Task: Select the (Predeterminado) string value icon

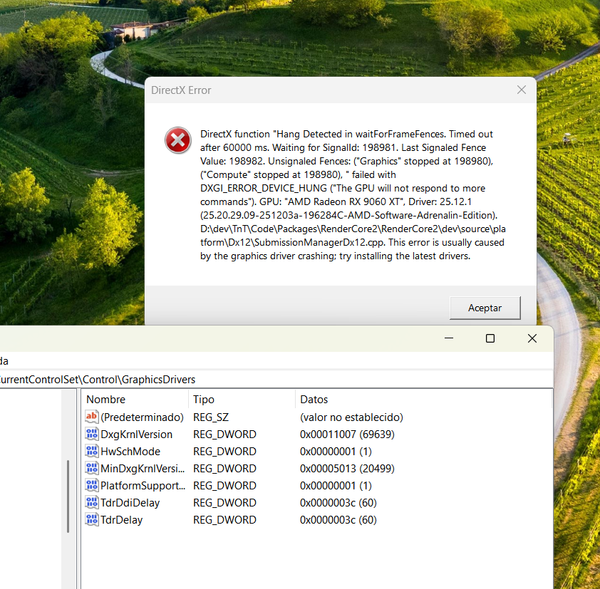Action: 92,417
